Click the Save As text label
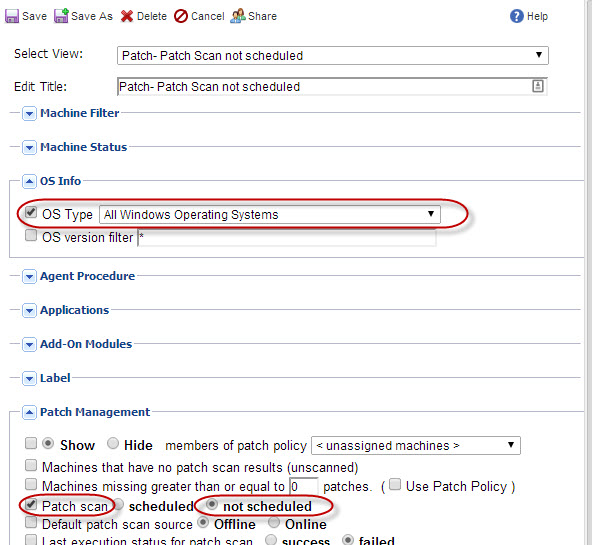592x545 pixels. coord(92,16)
